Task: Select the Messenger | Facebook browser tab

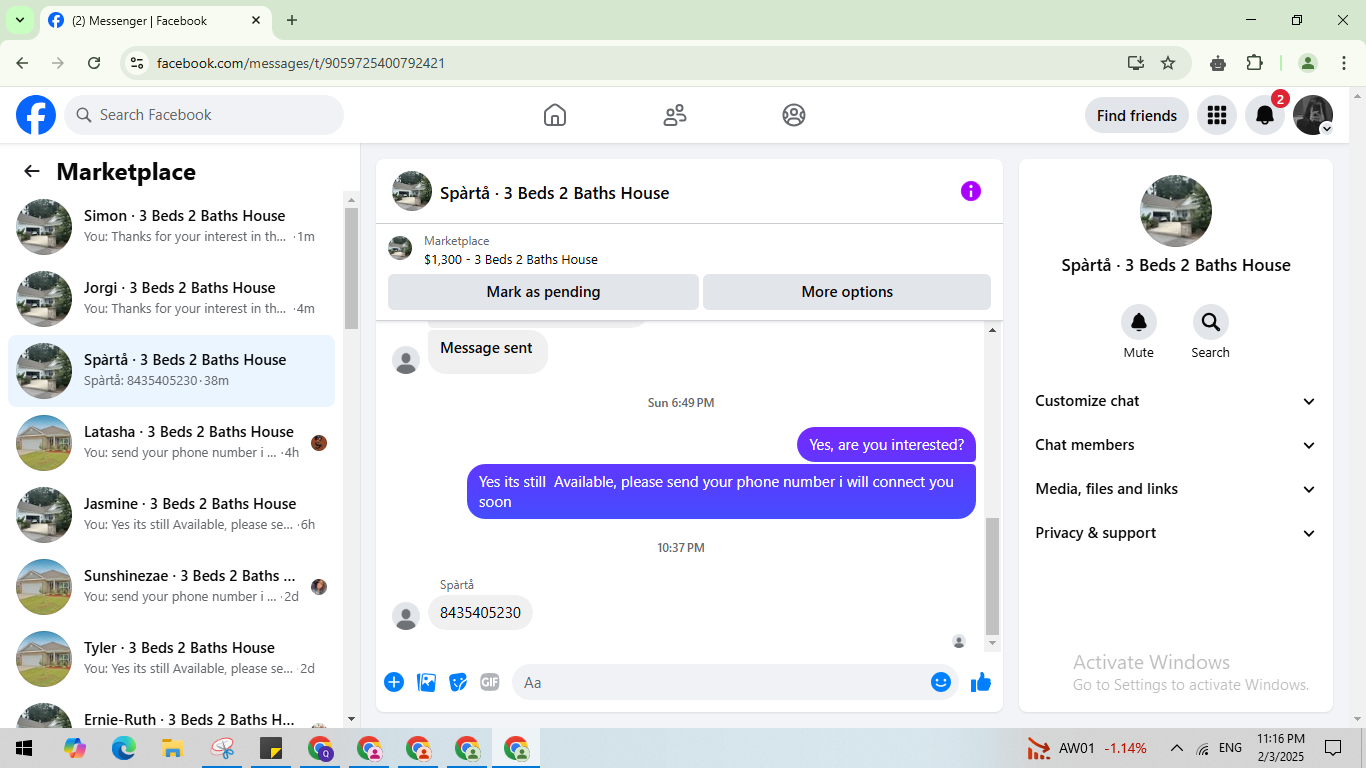Action: 156,20
